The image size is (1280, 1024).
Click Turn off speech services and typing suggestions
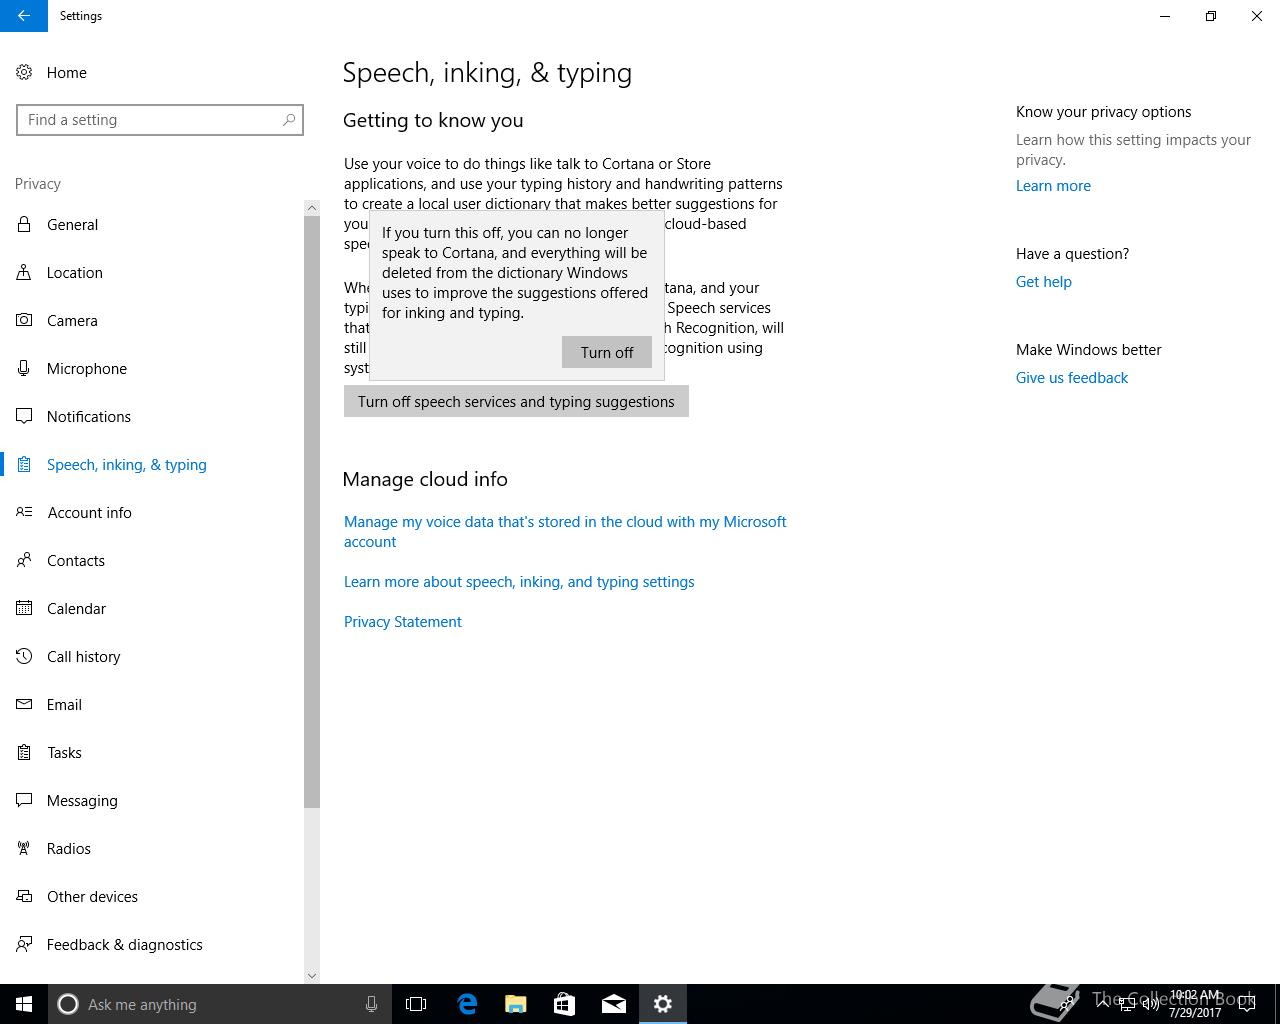pos(516,401)
